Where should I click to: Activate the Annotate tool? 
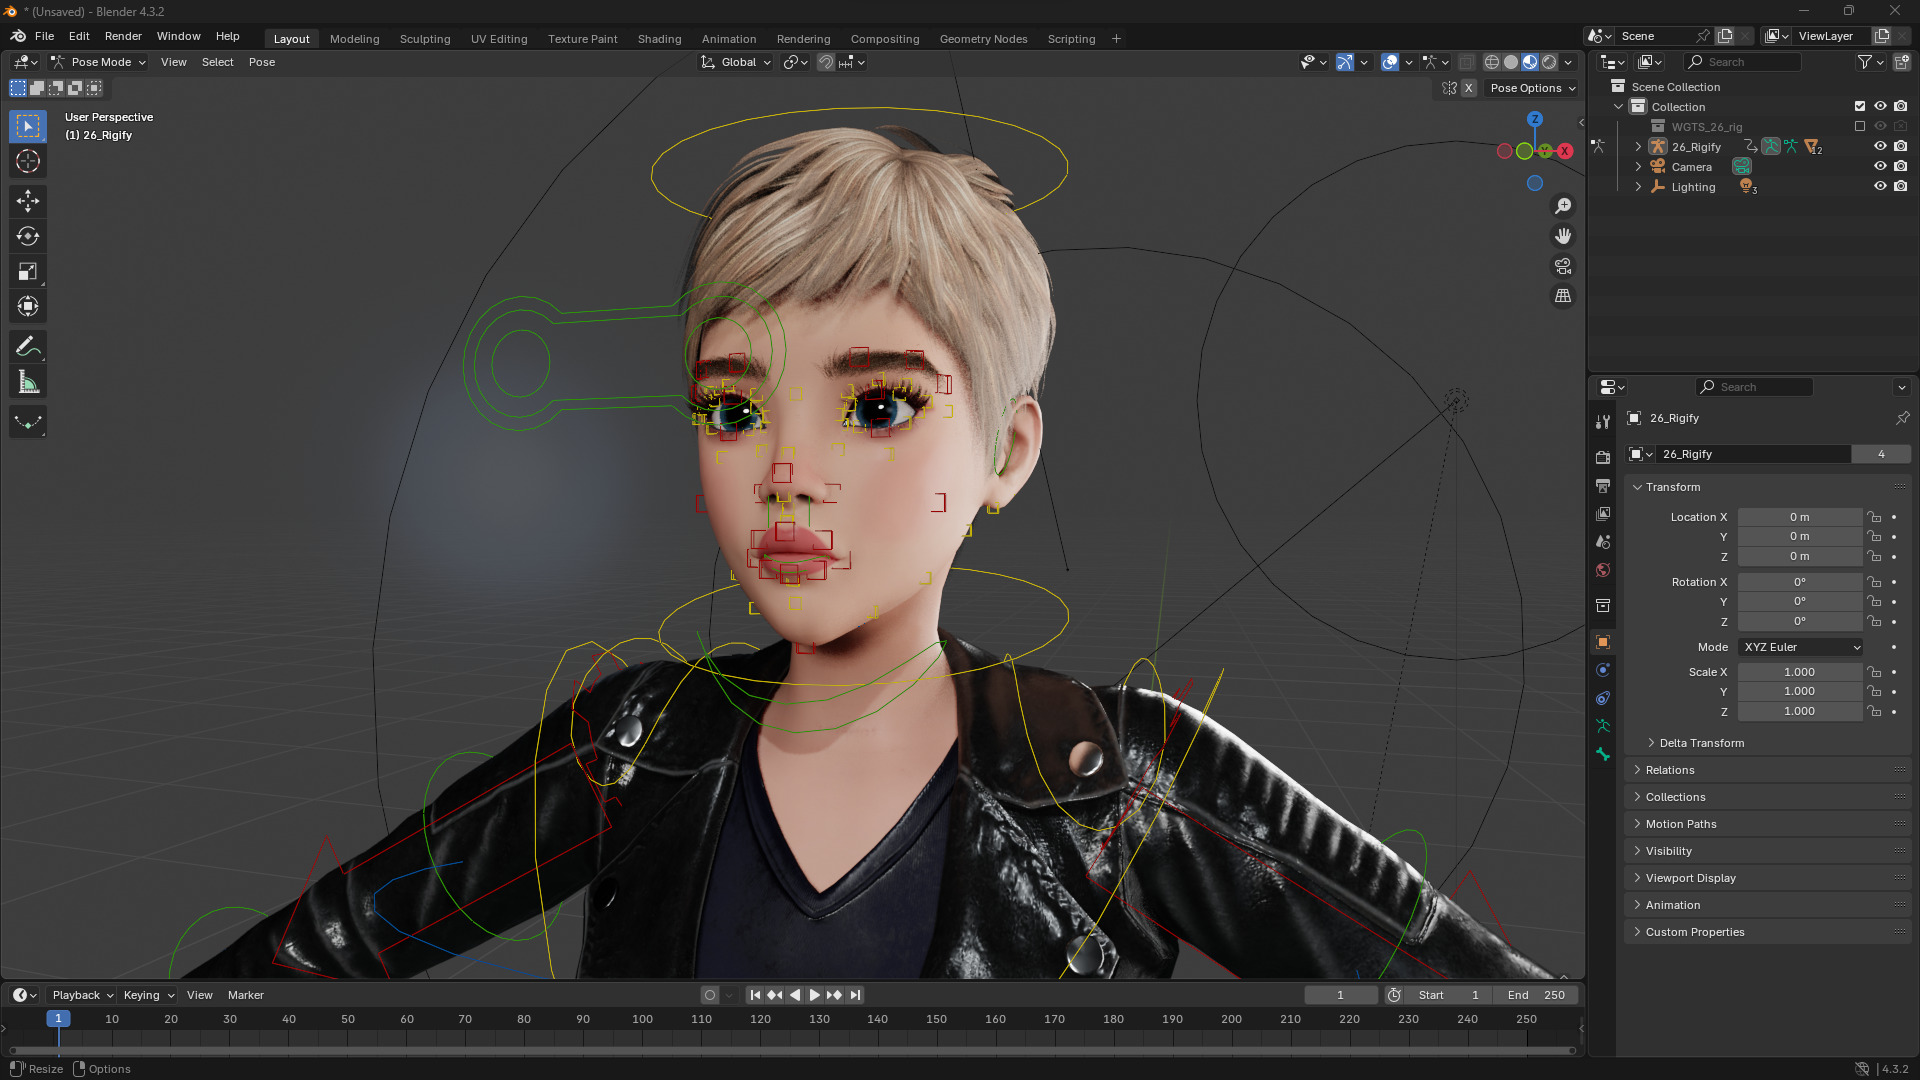pos(28,347)
